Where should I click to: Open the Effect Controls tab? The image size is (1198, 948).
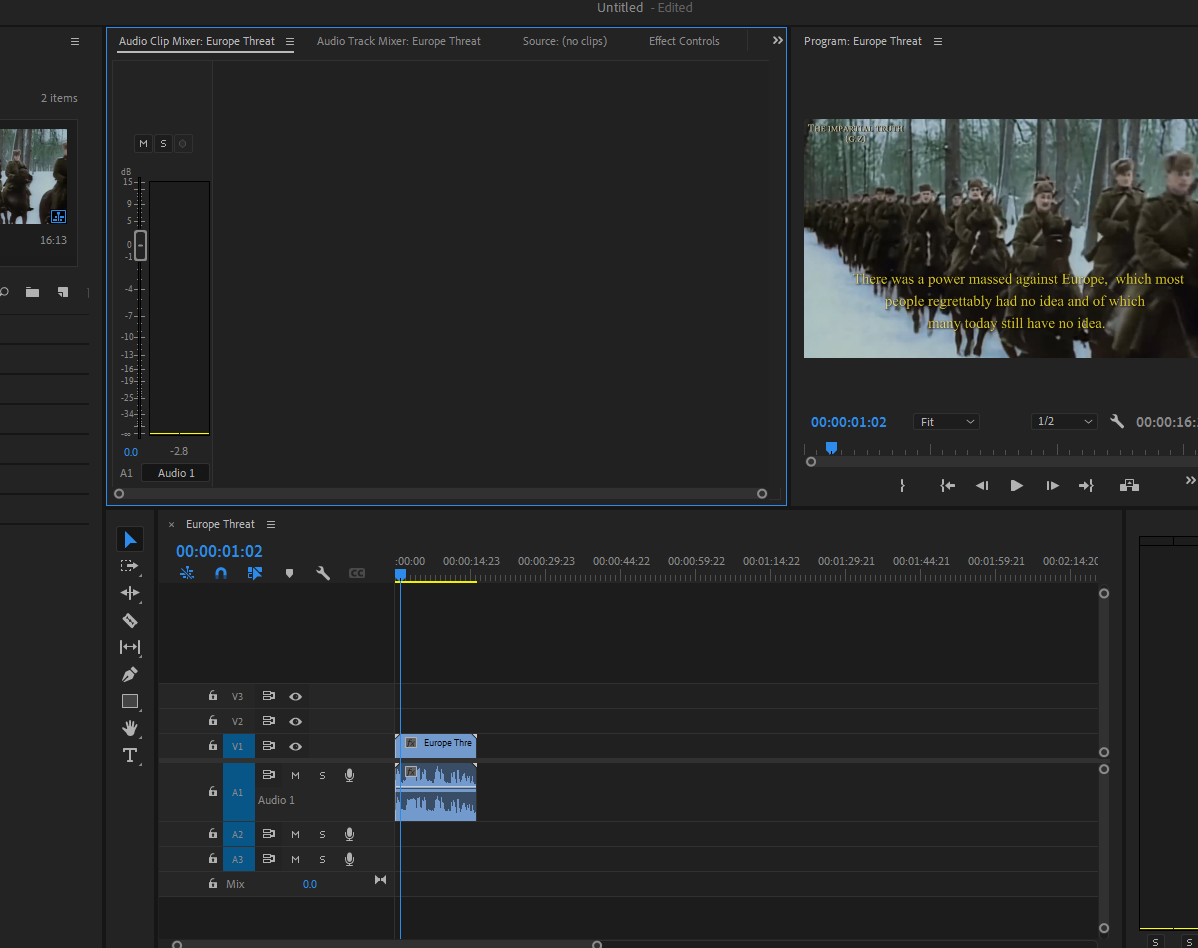(x=684, y=41)
